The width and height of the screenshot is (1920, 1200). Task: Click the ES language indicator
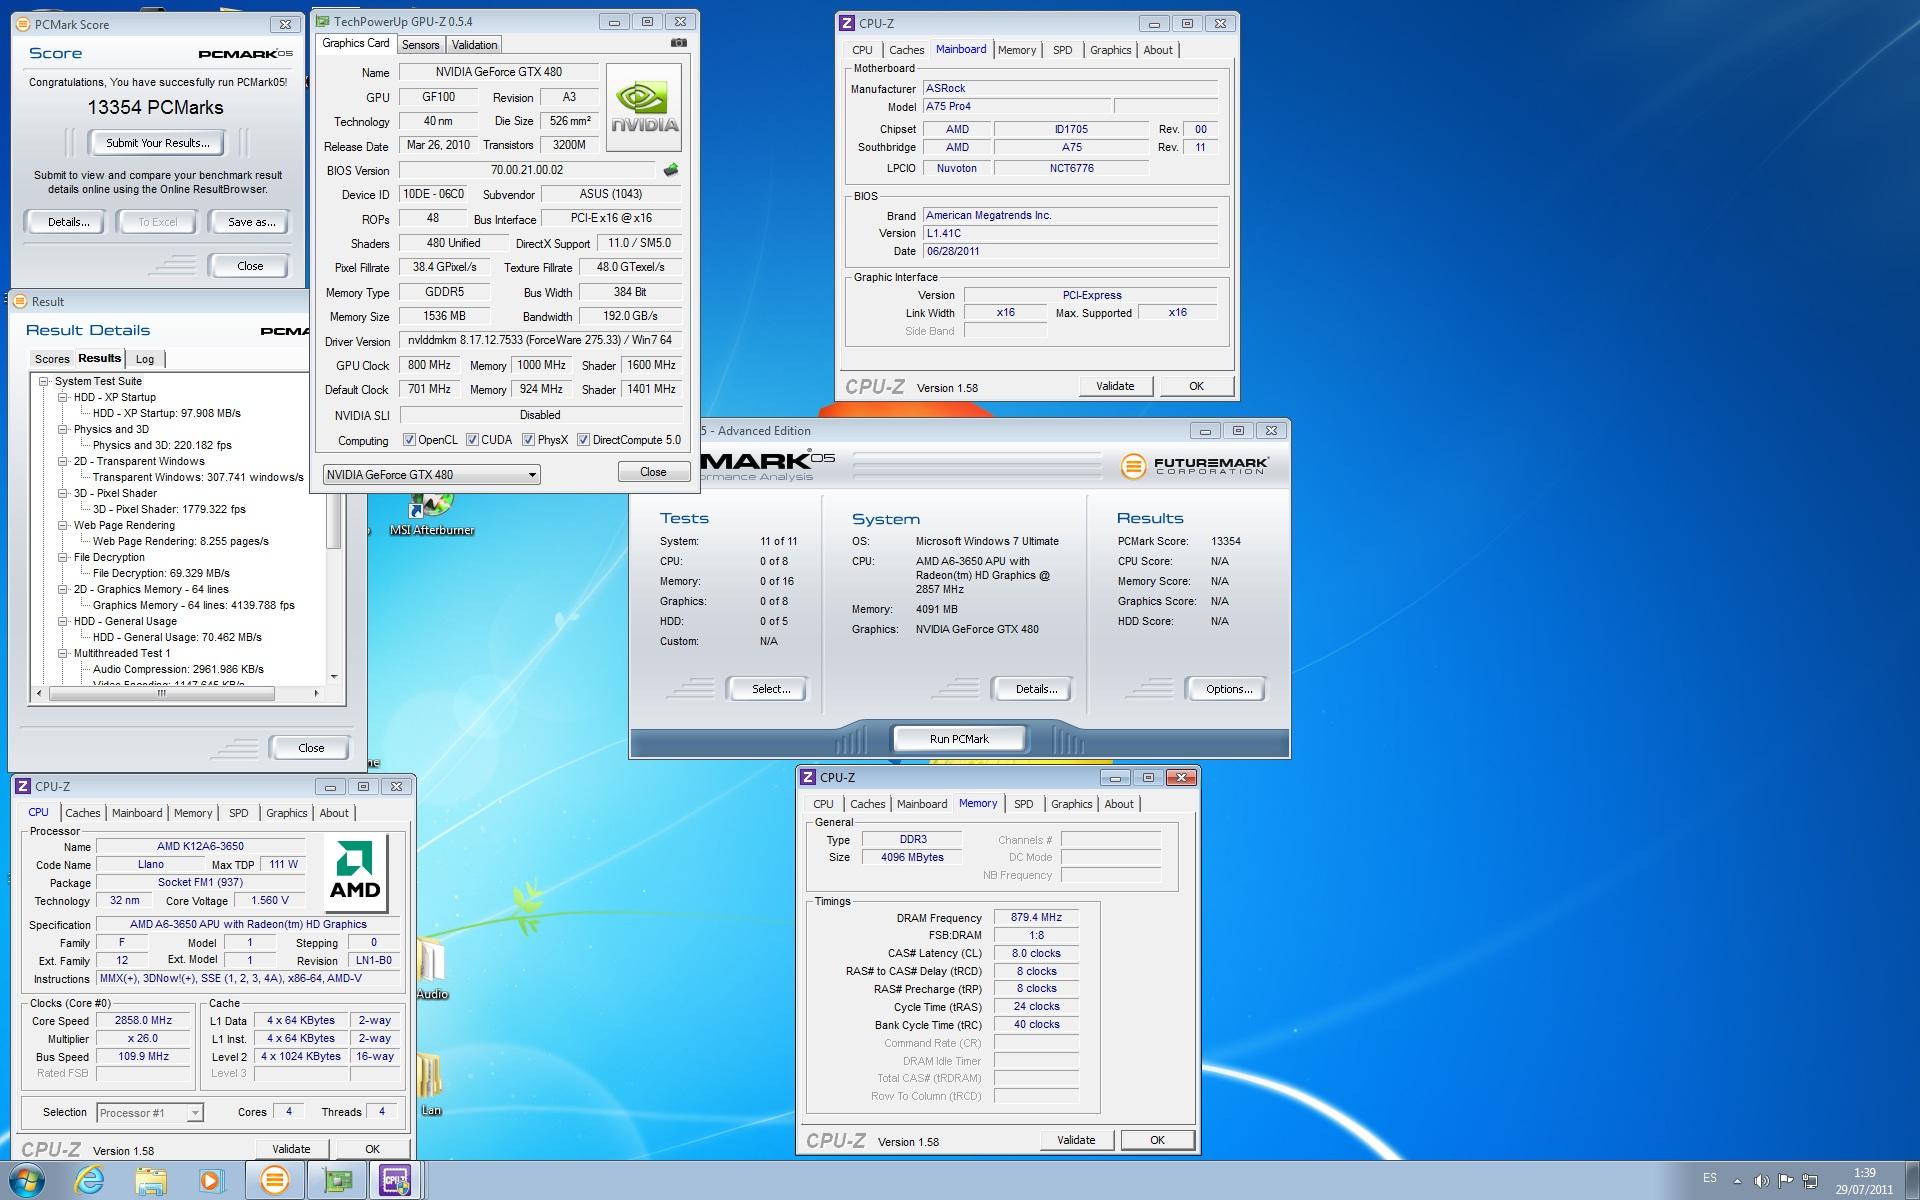(x=1709, y=1178)
